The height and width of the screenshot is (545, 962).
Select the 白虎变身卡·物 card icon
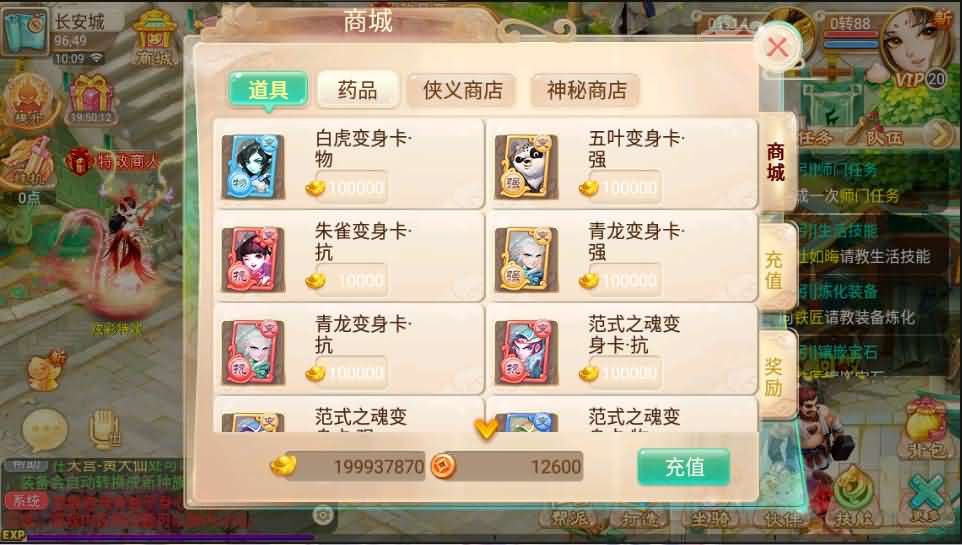pyautogui.click(x=253, y=166)
